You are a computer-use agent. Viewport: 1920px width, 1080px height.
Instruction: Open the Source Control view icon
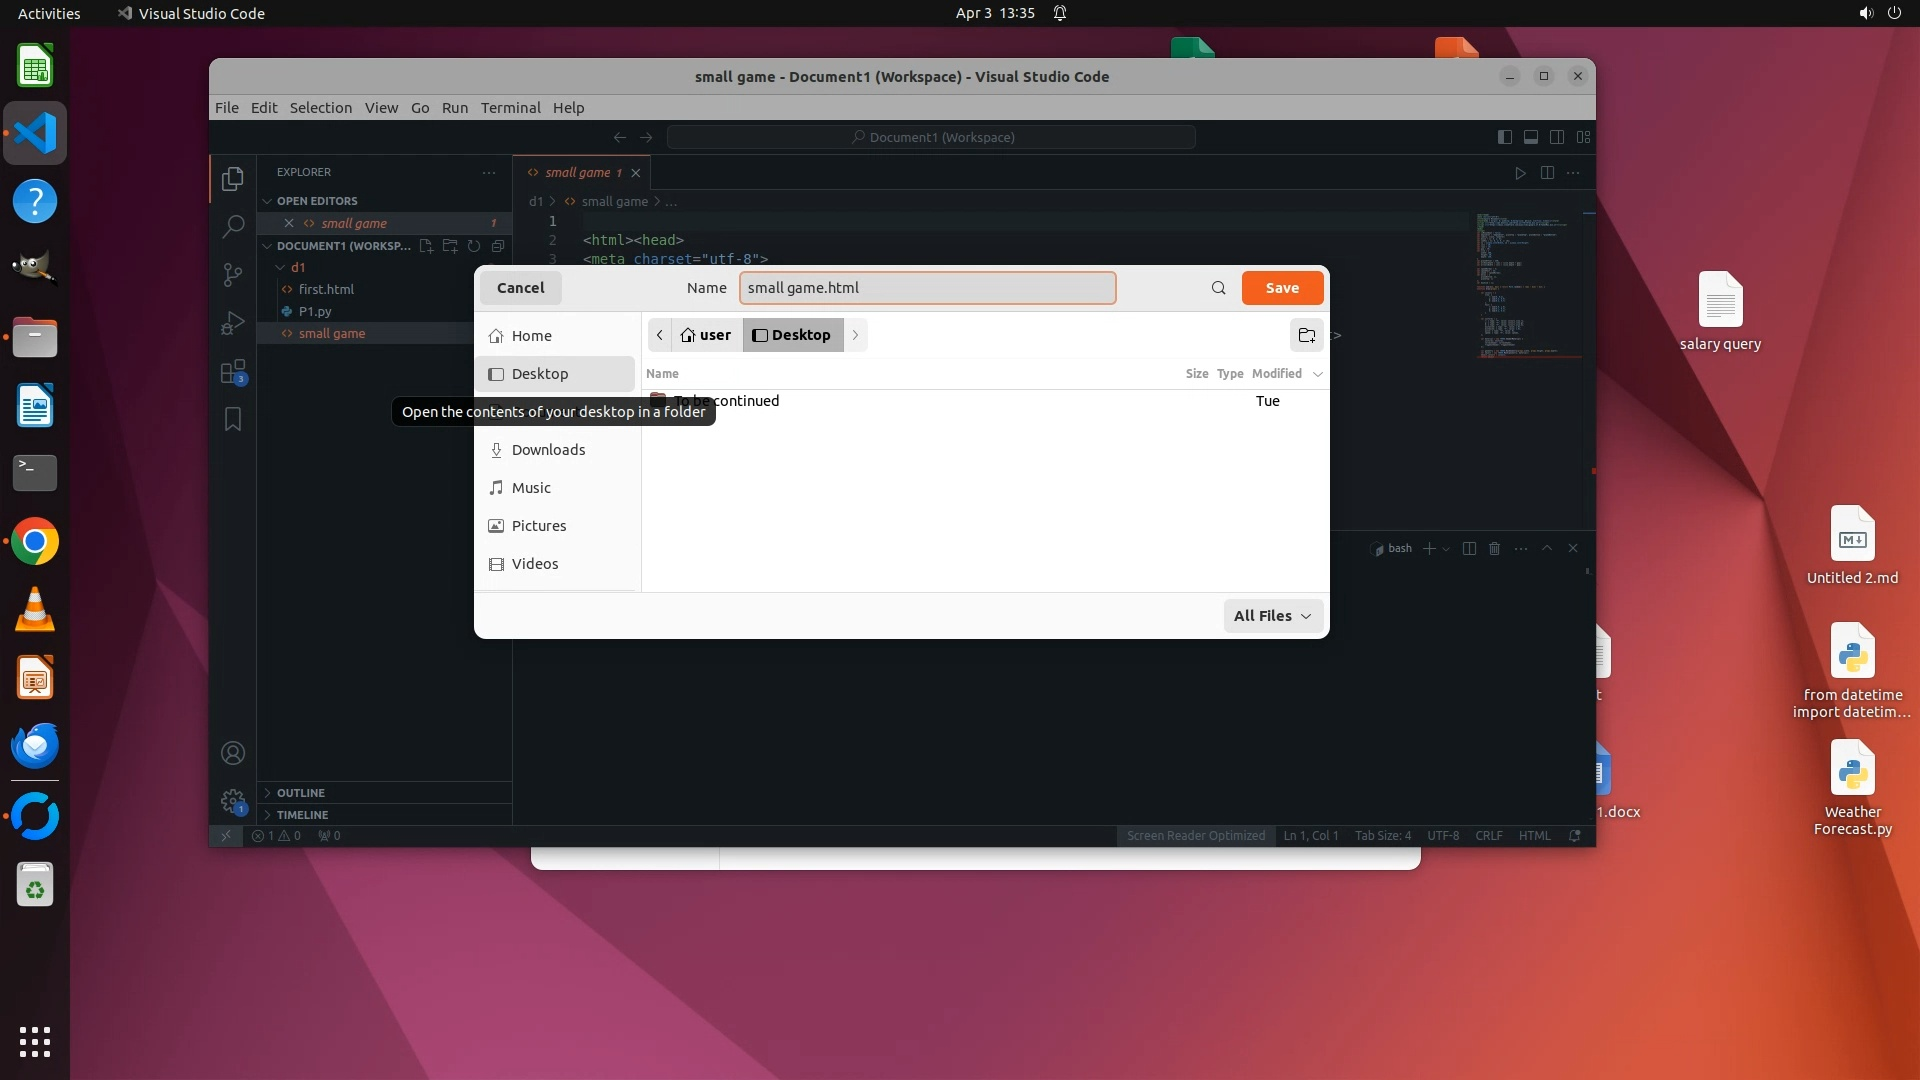pos(233,274)
